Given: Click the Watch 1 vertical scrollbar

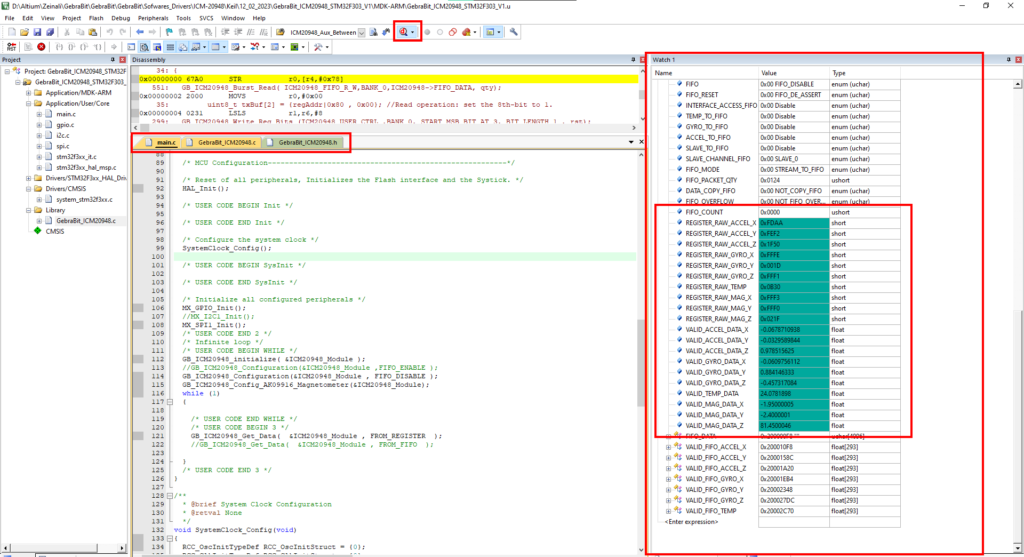Looking at the screenshot, I should tap(1017, 317).
